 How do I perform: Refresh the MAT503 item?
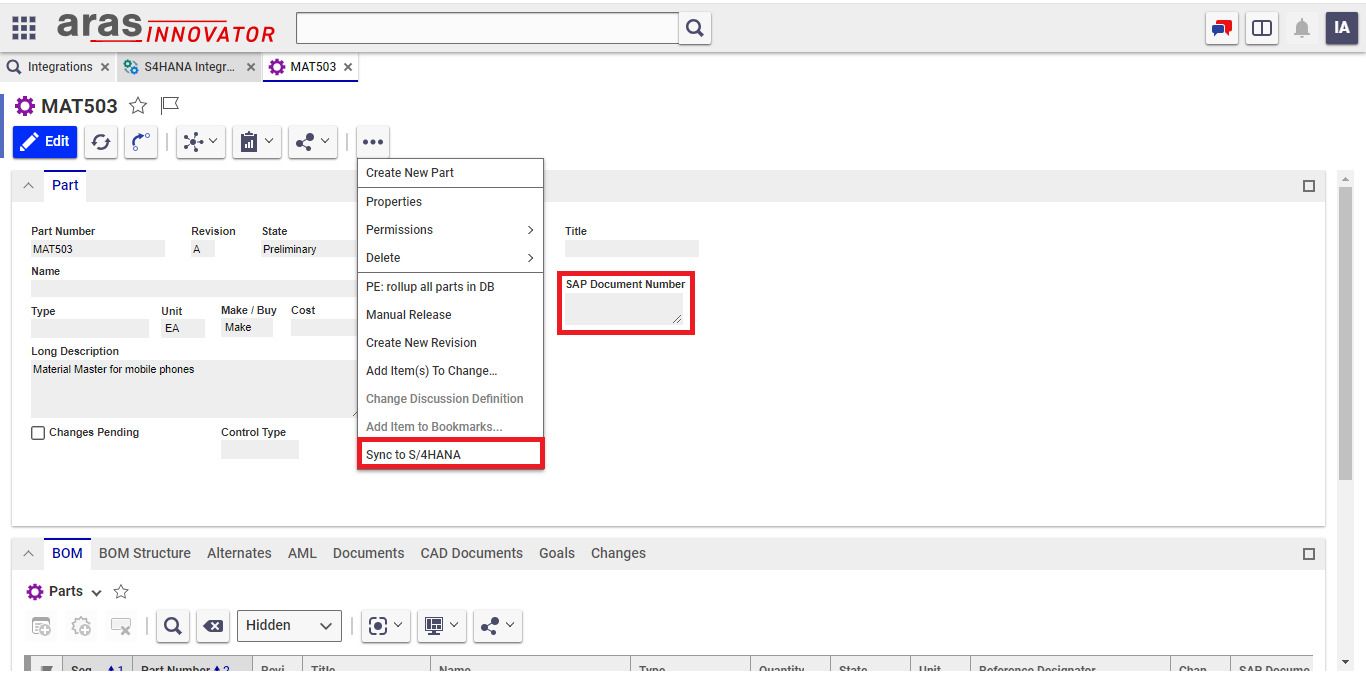[101, 142]
